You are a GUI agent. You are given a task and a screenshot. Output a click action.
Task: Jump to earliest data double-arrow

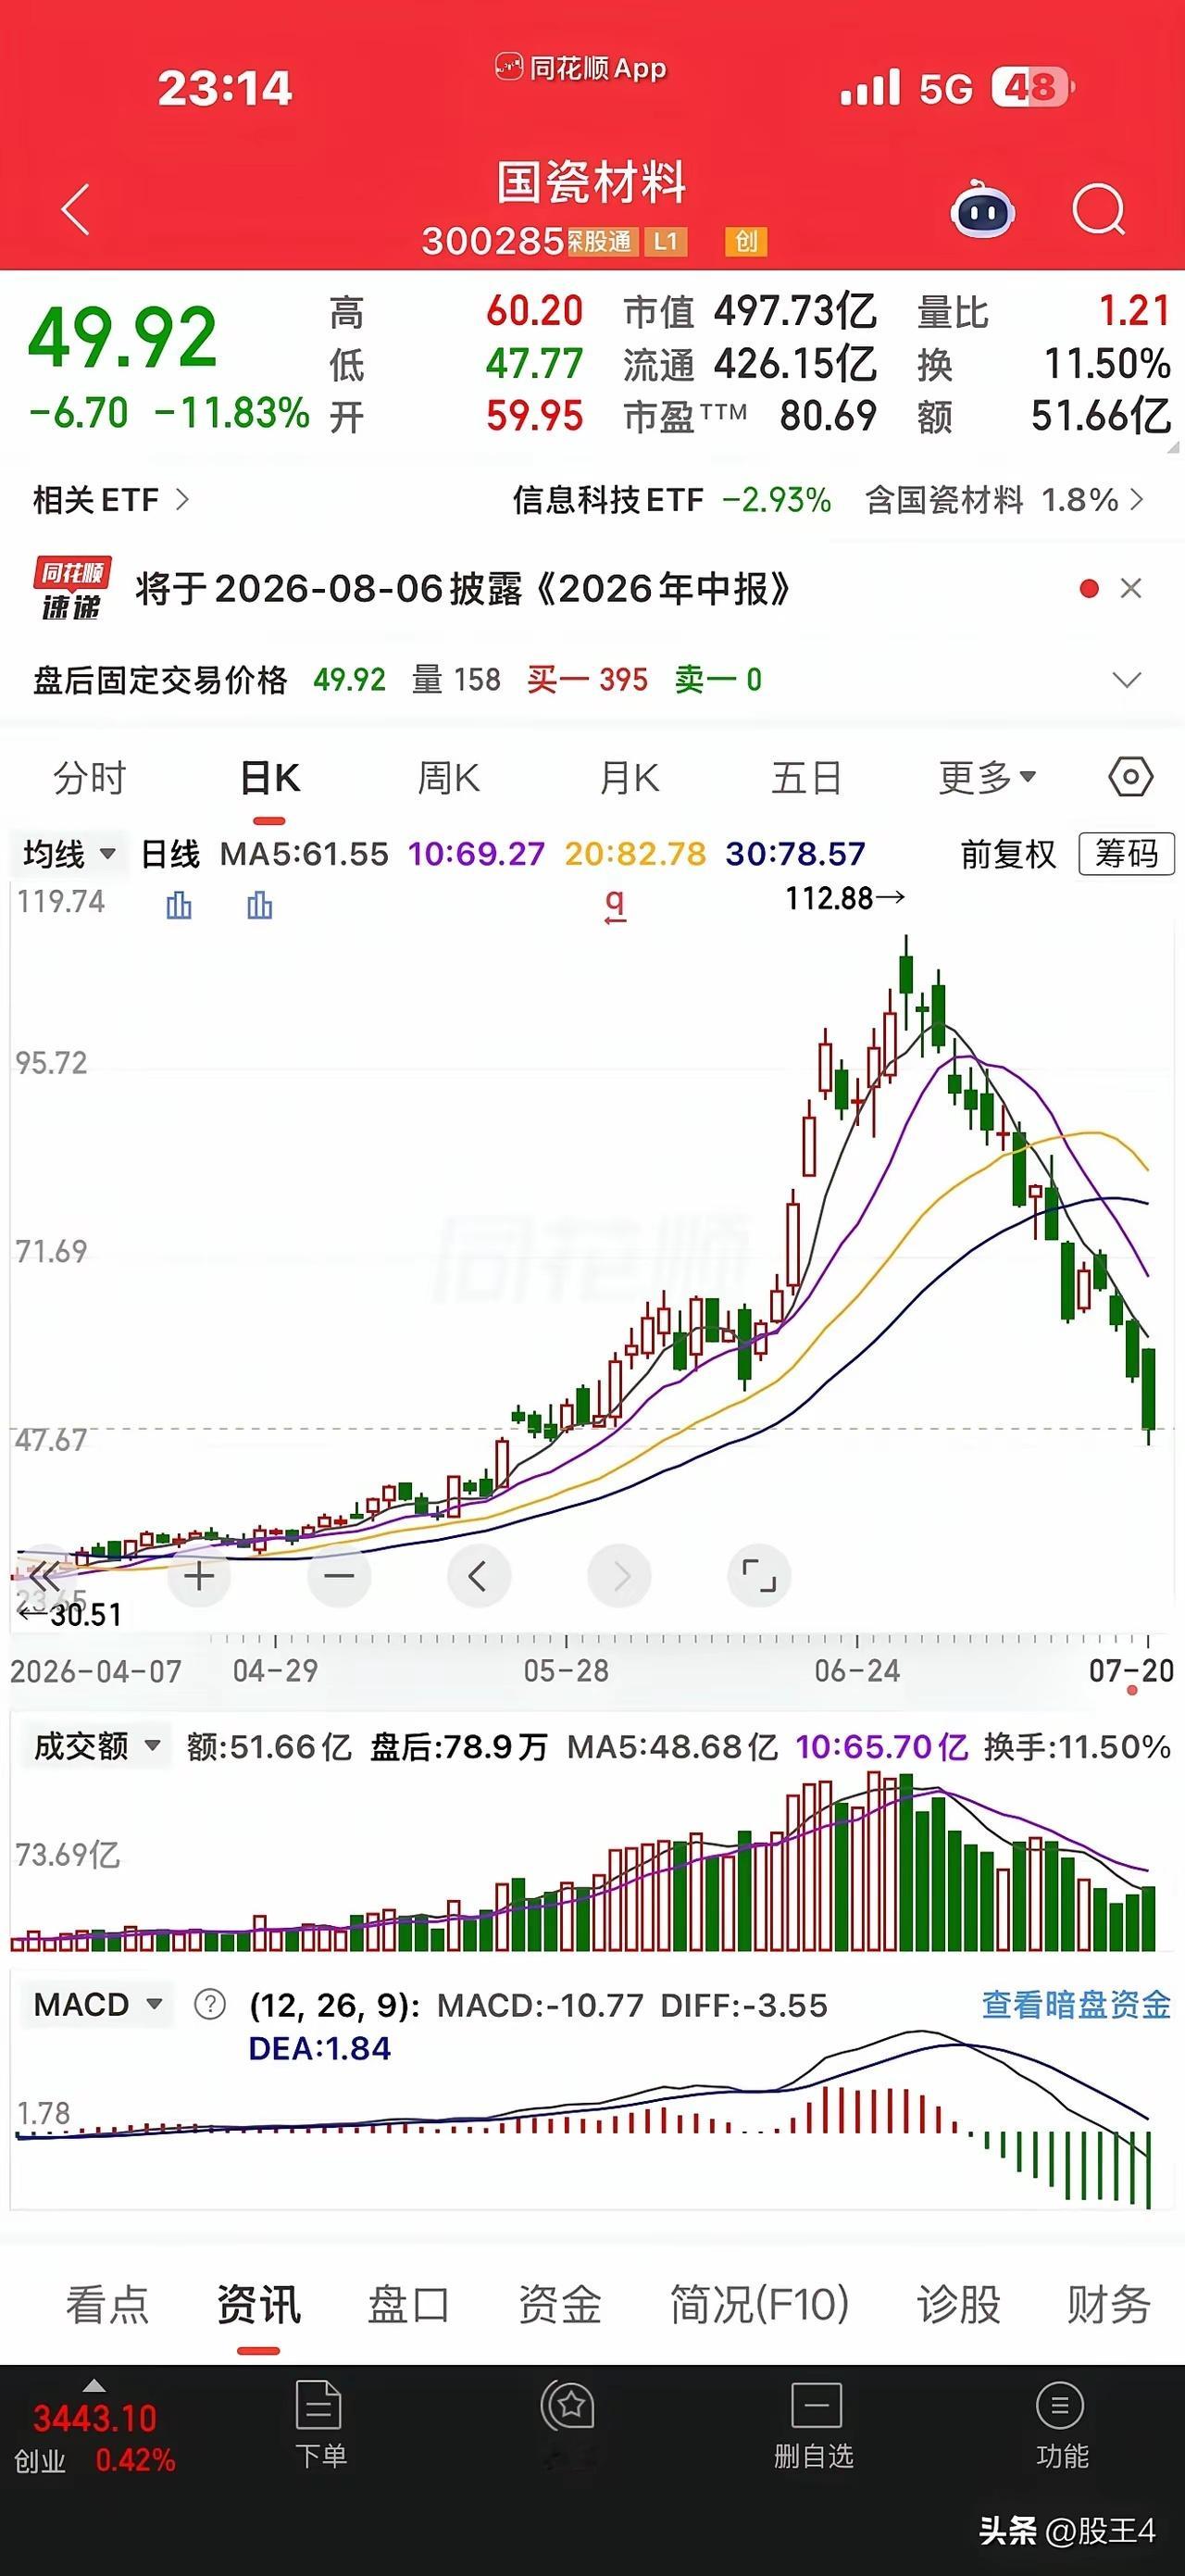point(45,1576)
